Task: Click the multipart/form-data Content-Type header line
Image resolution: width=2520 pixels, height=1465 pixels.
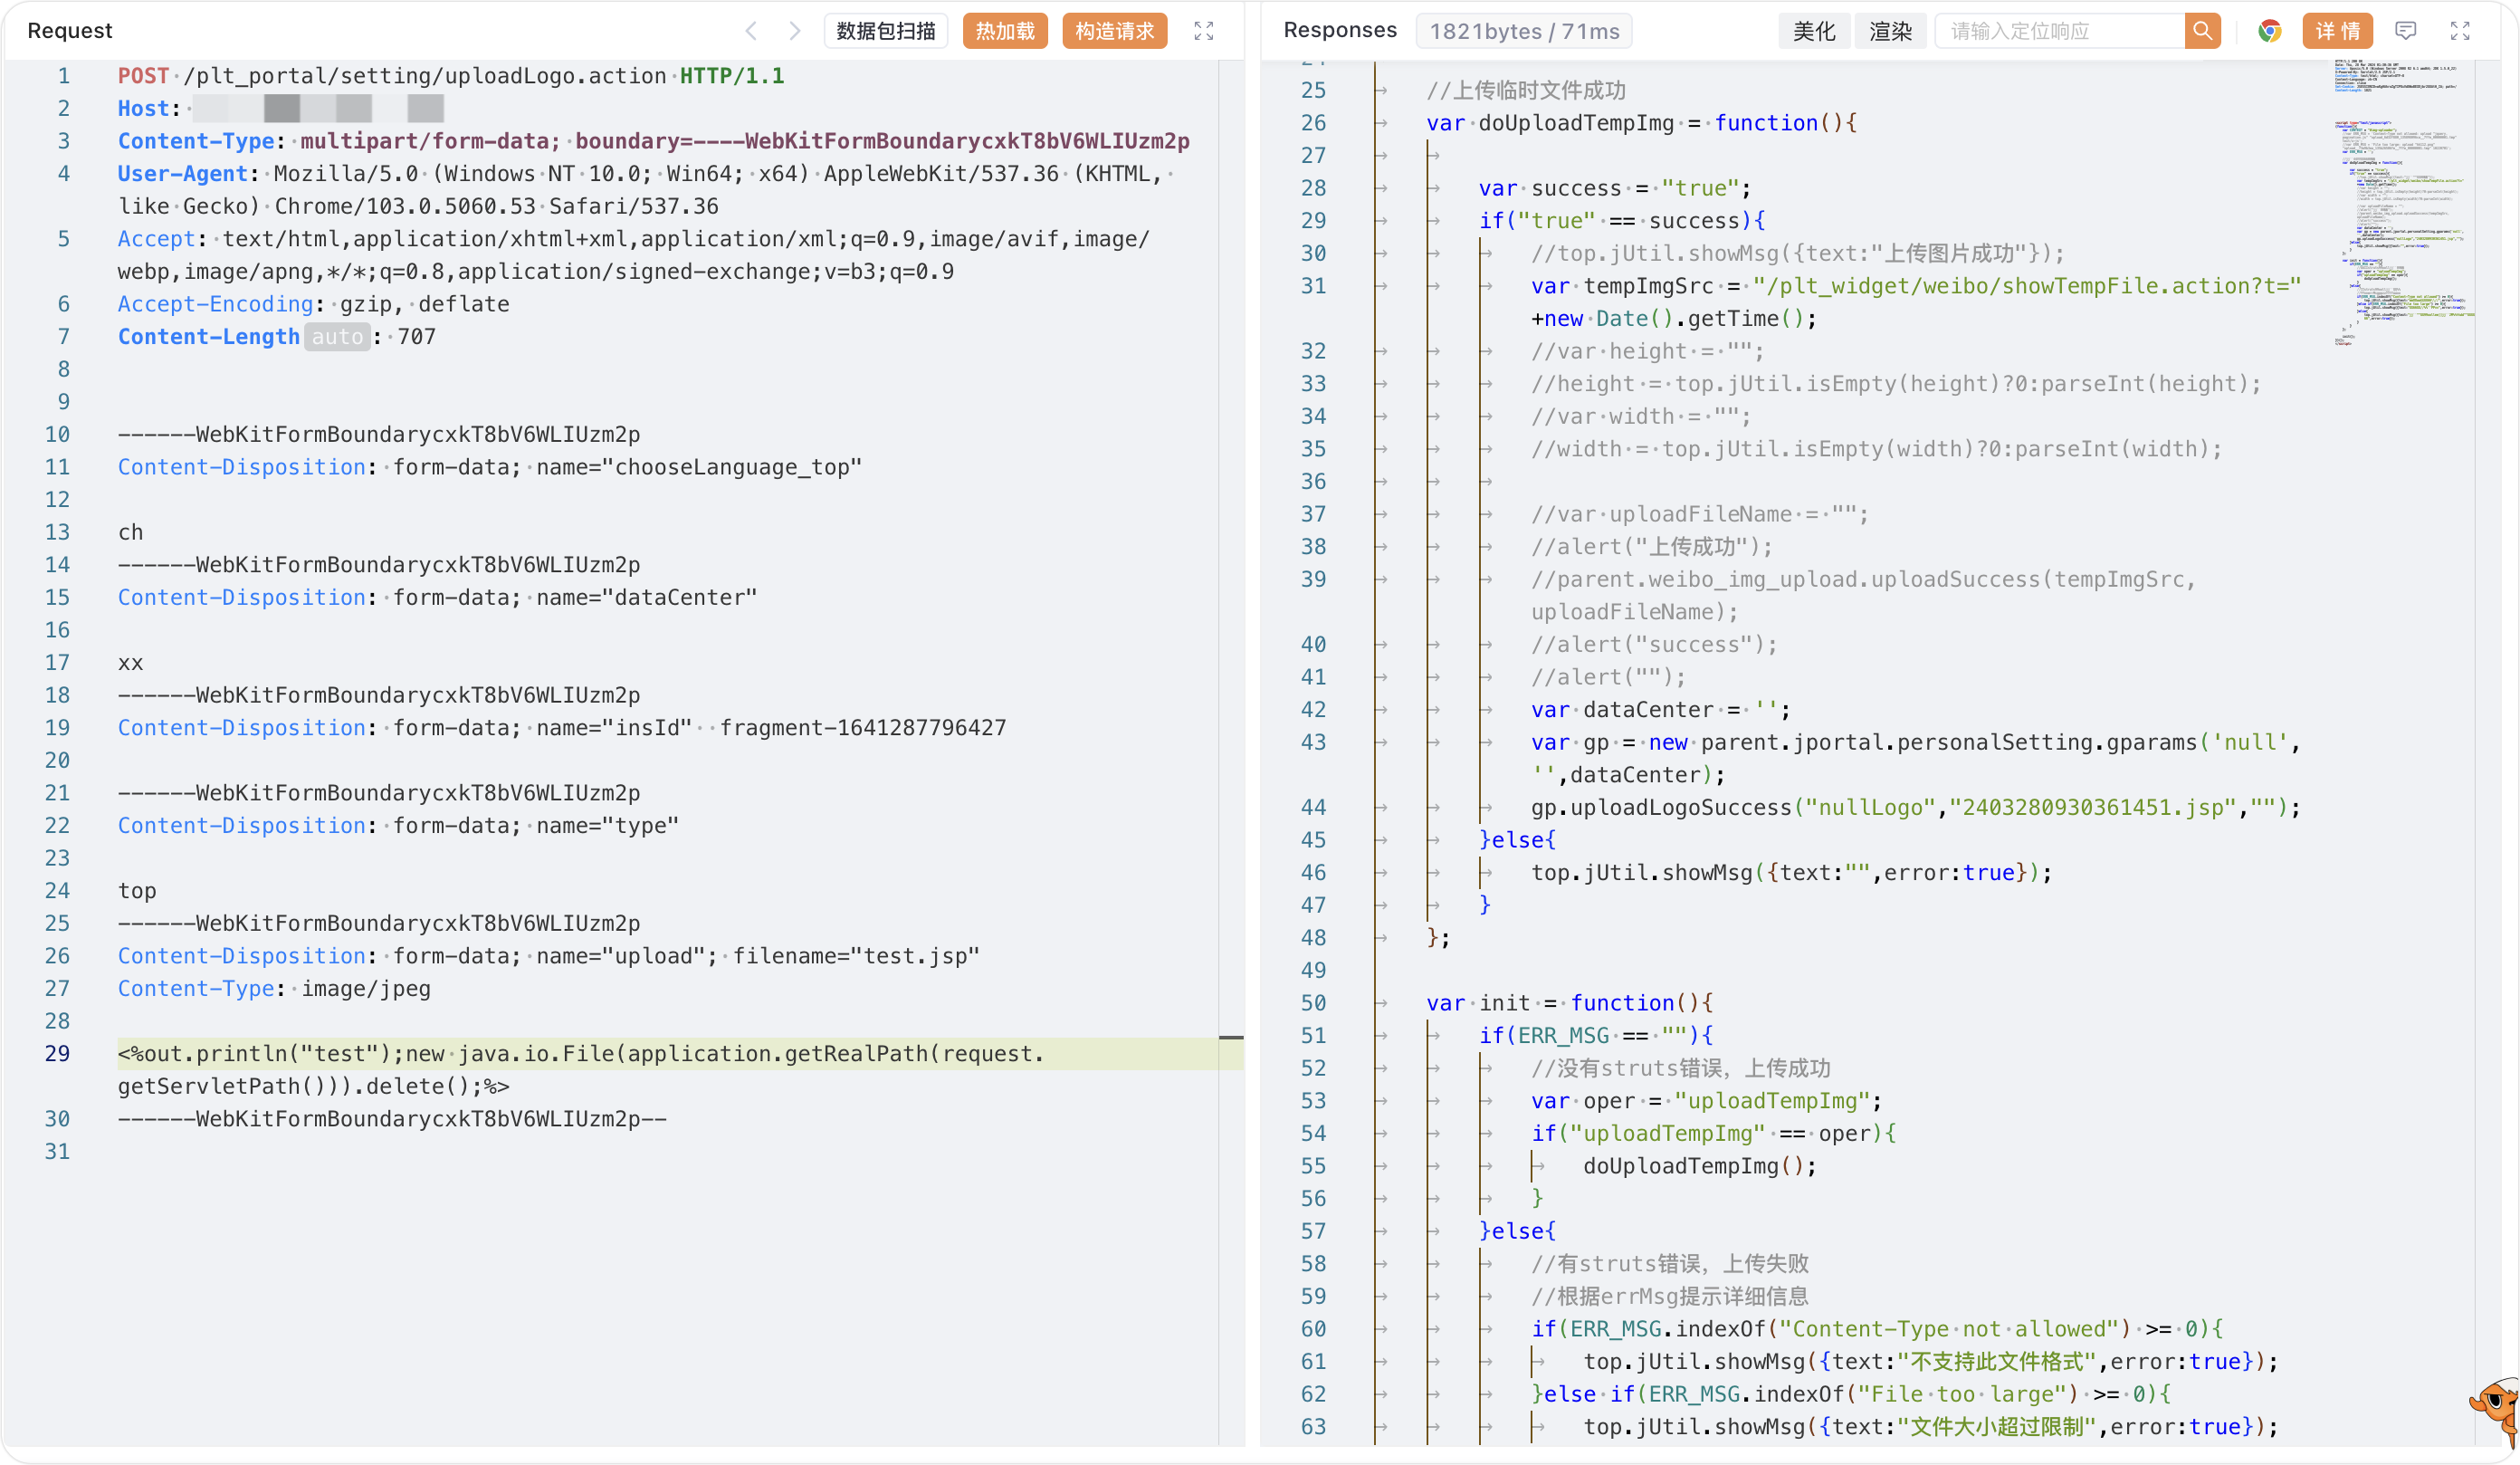Action: [x=654, y=141]
